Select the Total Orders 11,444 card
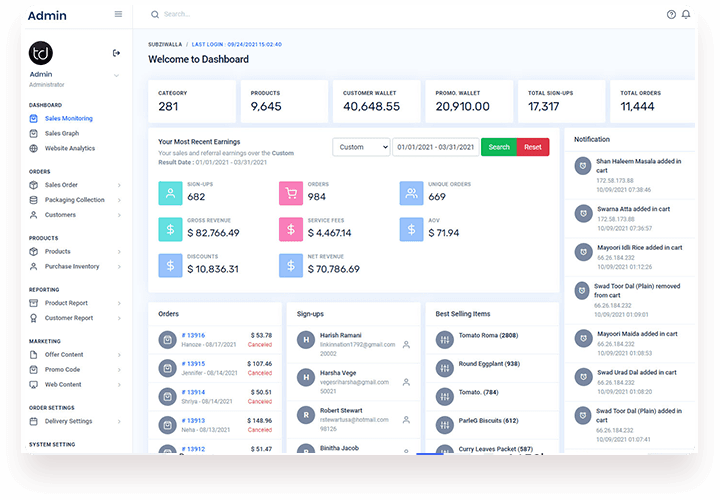Viewport: 720px width, 500px height. coord(652,101)
